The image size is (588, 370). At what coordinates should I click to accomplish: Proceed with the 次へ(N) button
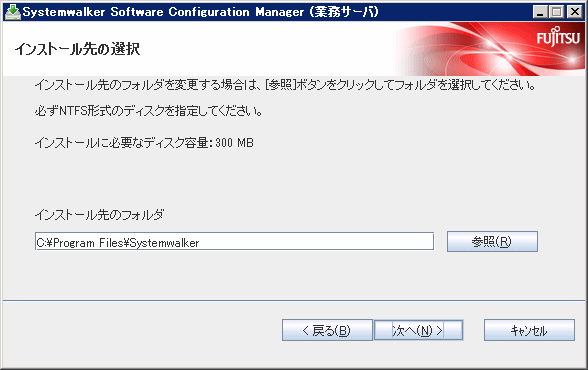418,330
